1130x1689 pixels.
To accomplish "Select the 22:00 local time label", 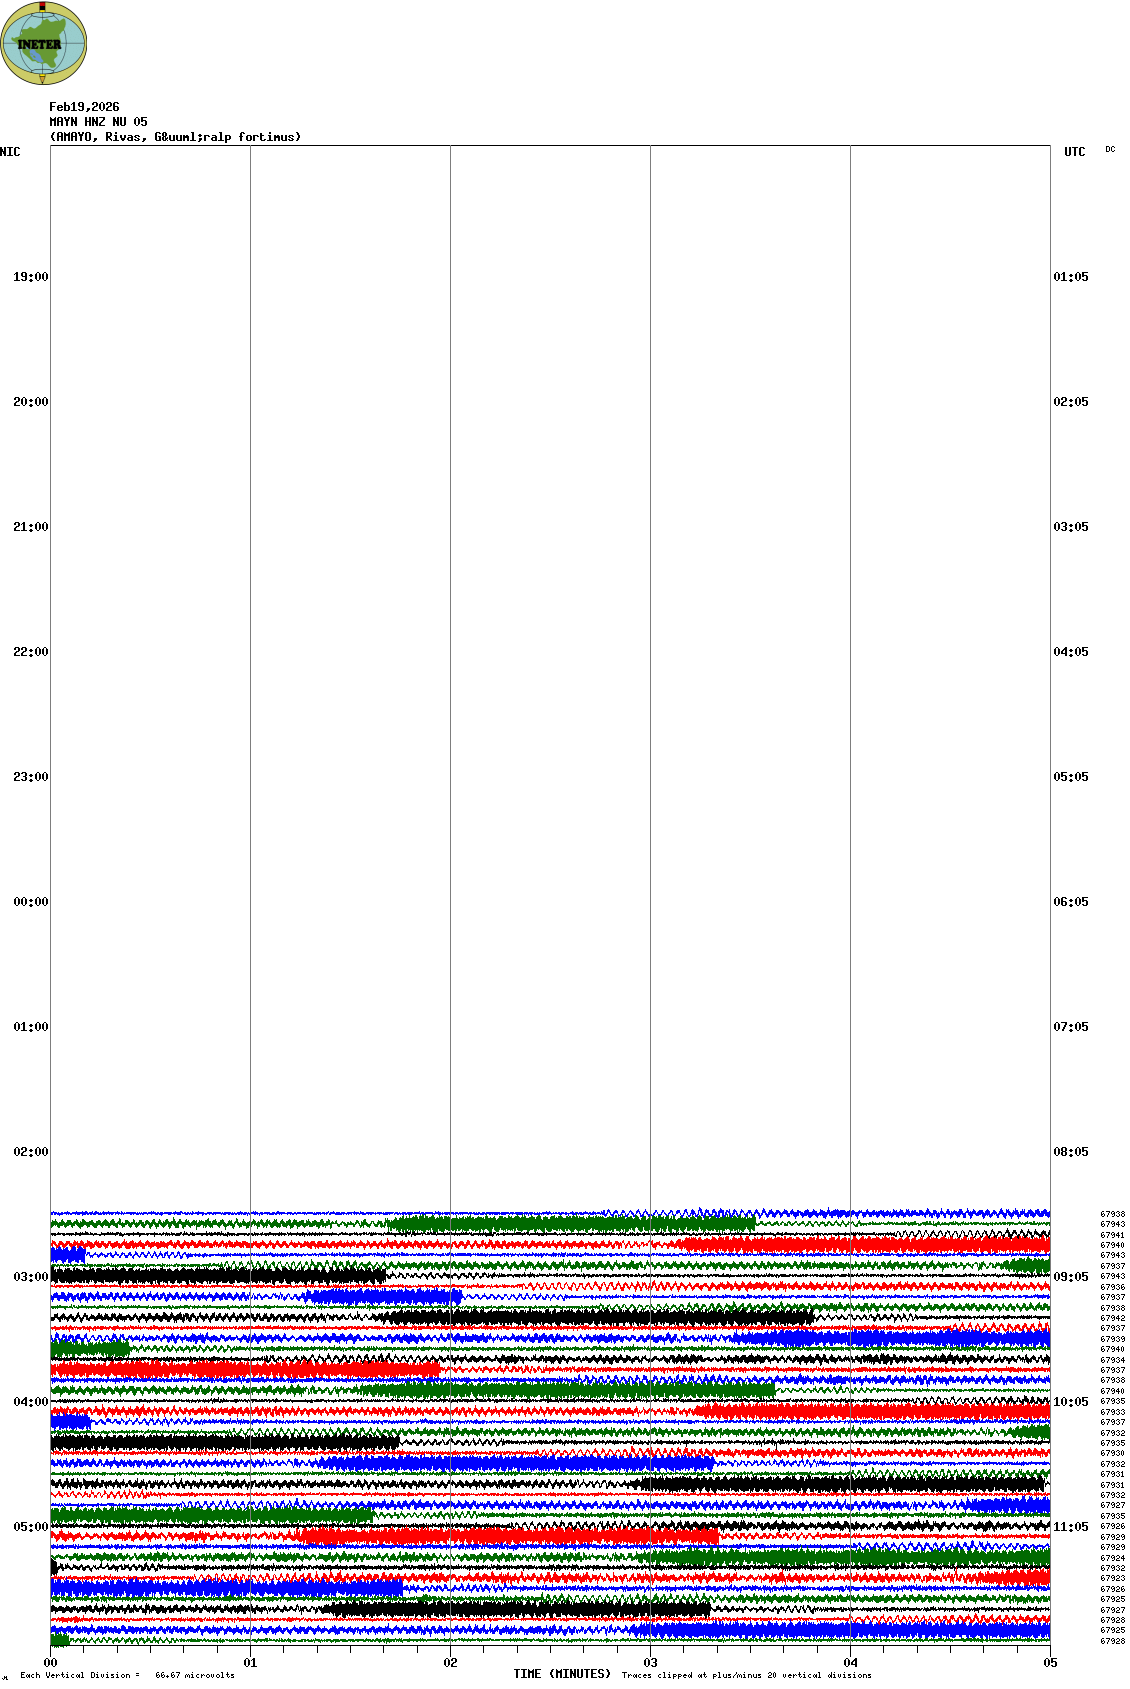I will [x=30, y=652].
